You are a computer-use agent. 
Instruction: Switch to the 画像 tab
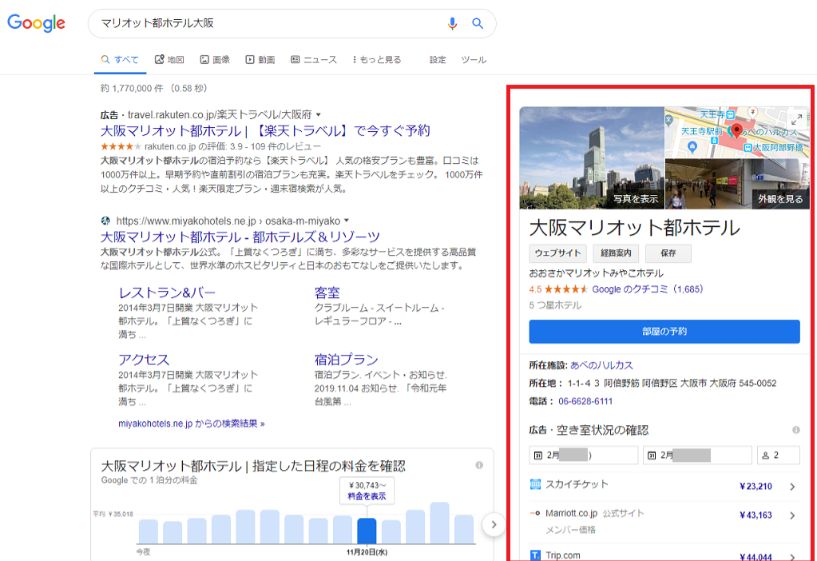click(x=215, y=59)
